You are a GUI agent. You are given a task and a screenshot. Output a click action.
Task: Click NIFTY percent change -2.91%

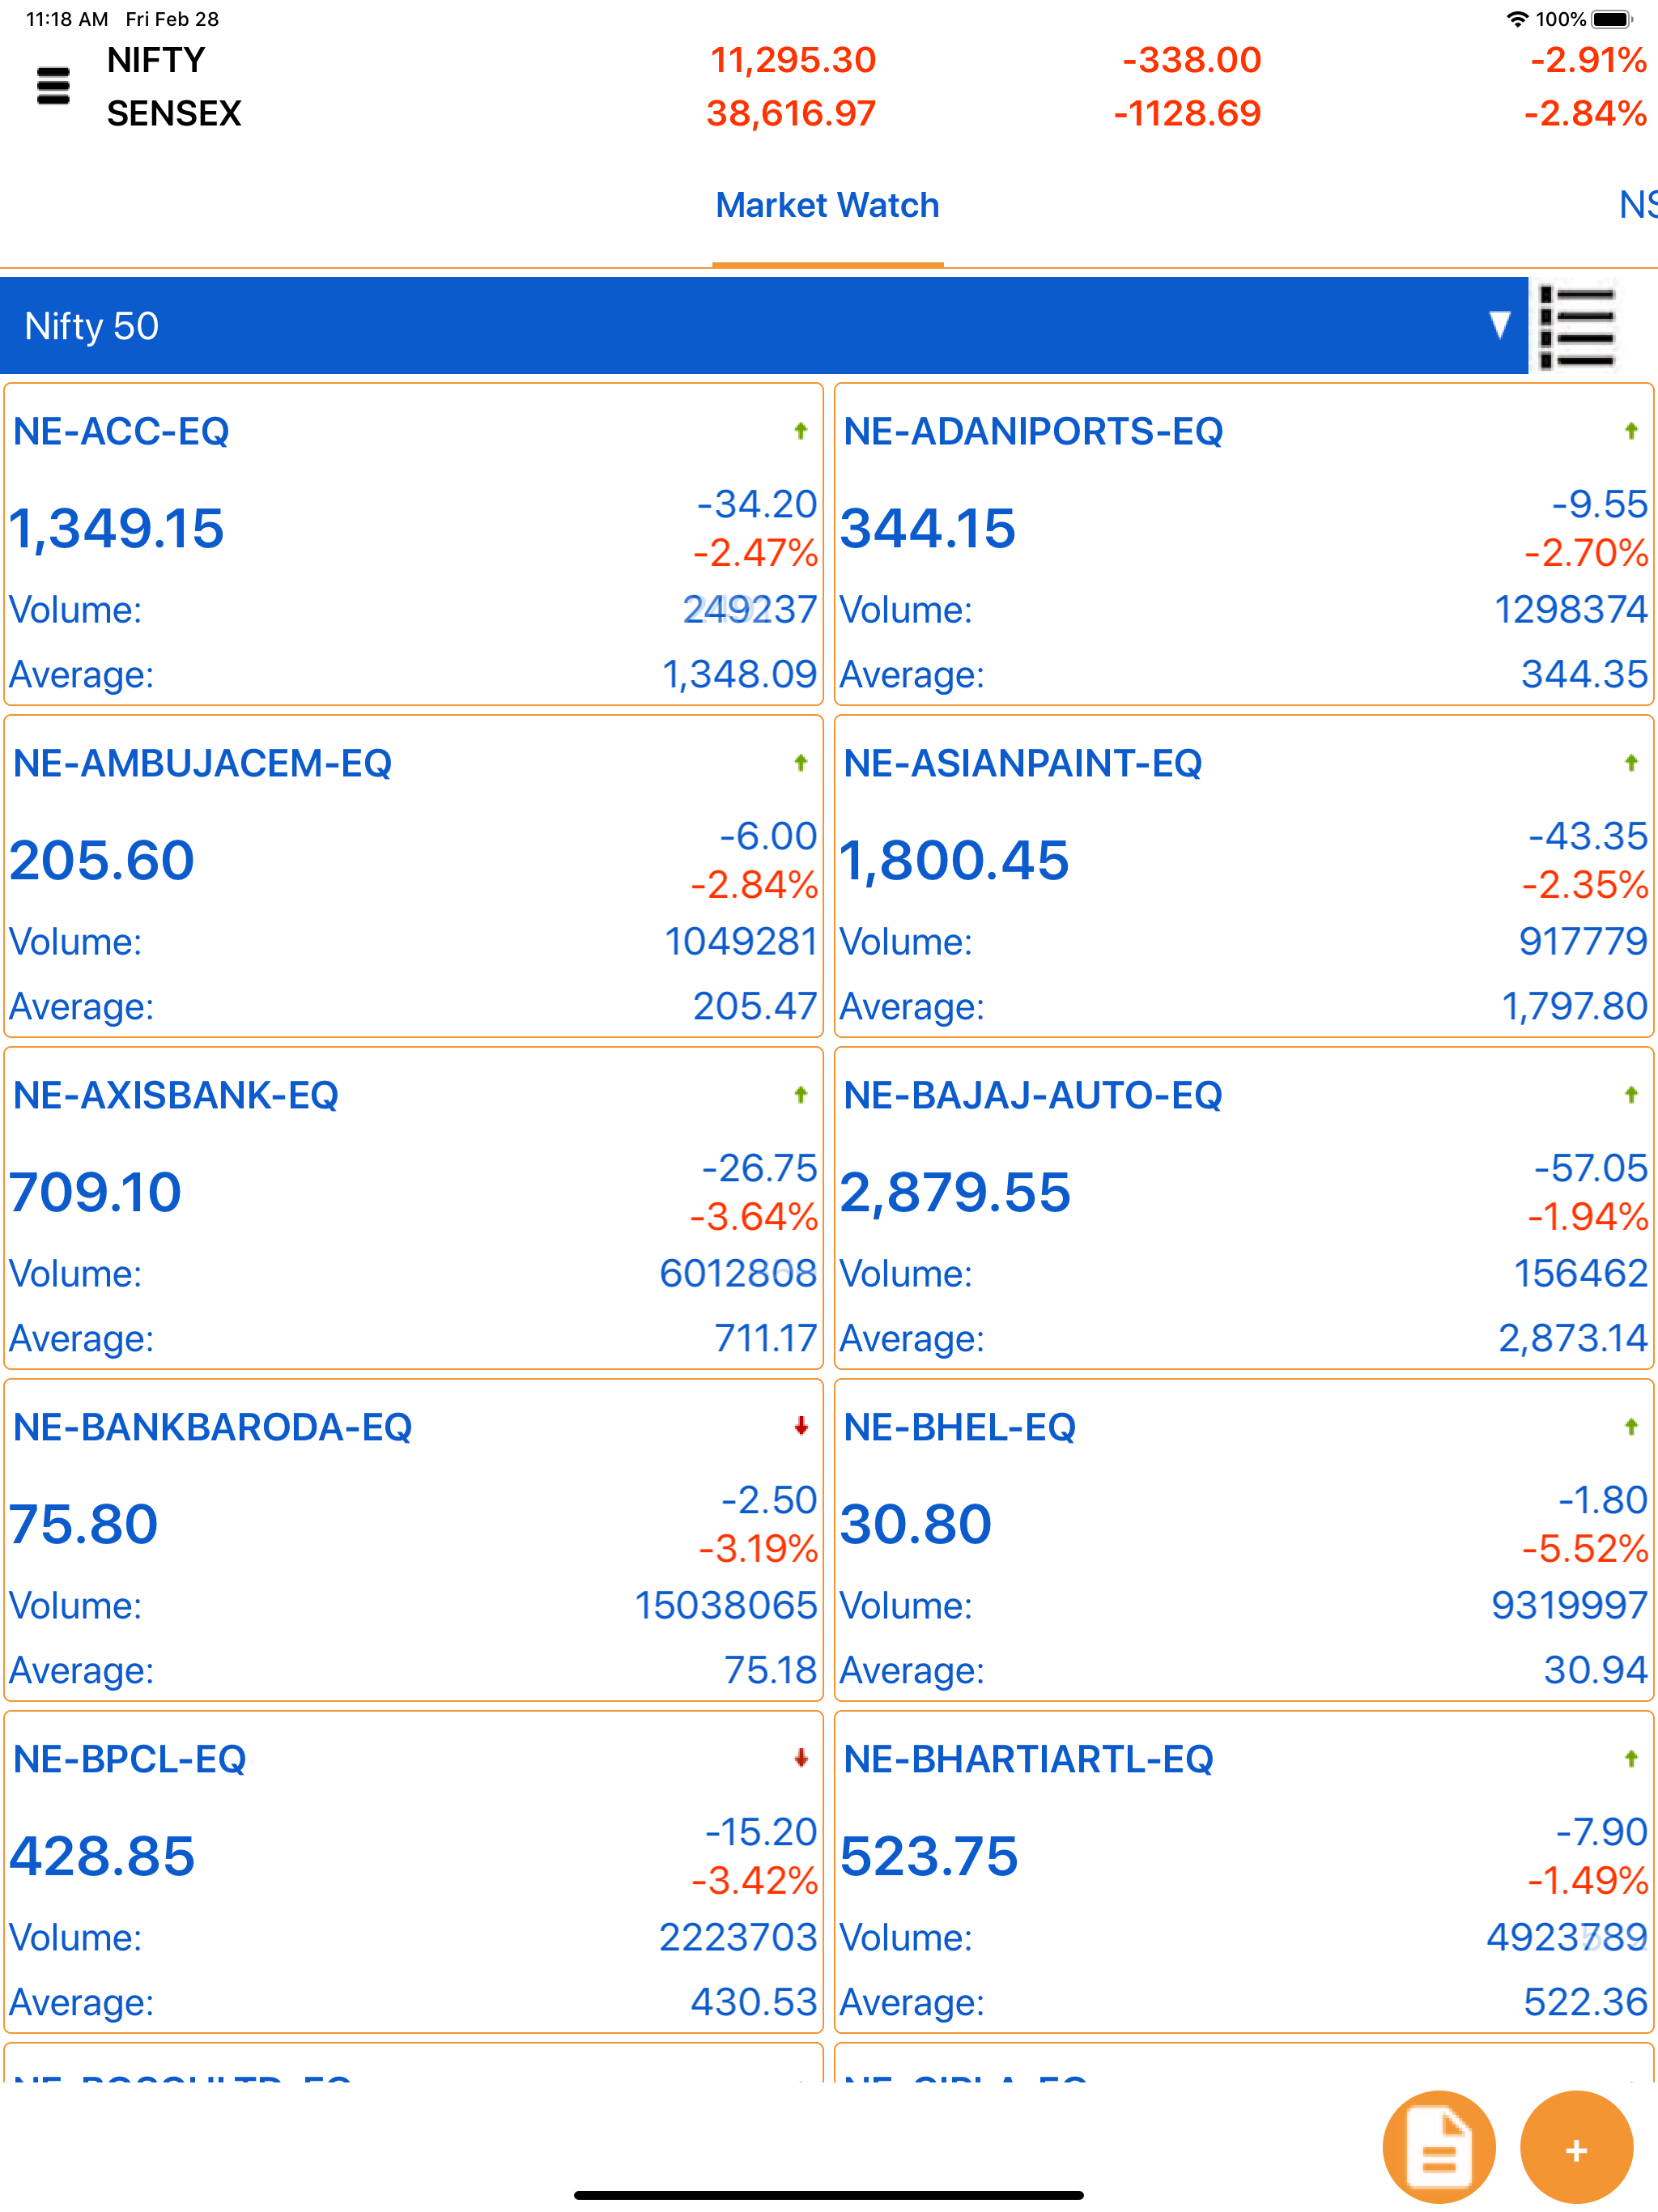pyautogui.click(x=1588, y=60)
